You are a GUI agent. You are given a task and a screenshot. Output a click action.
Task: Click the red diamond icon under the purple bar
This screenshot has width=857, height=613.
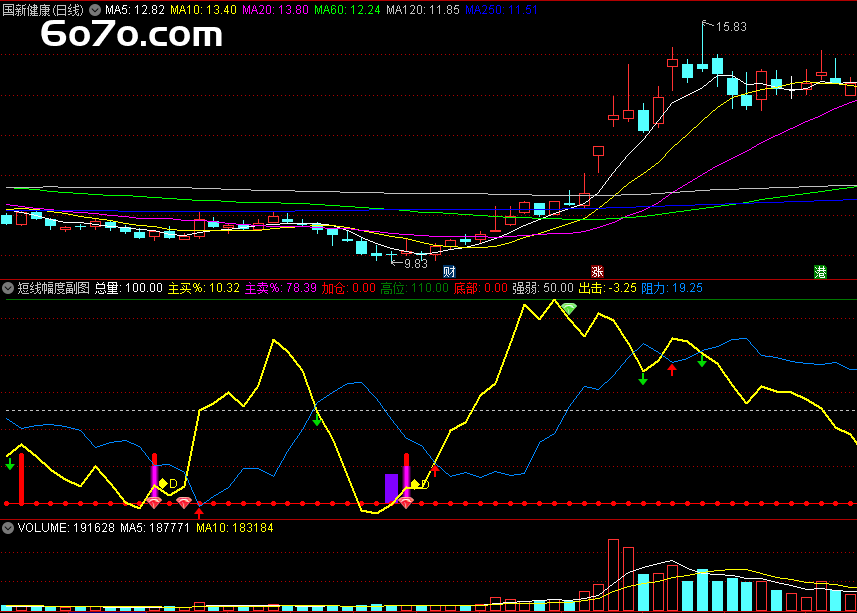coord(406,503)
